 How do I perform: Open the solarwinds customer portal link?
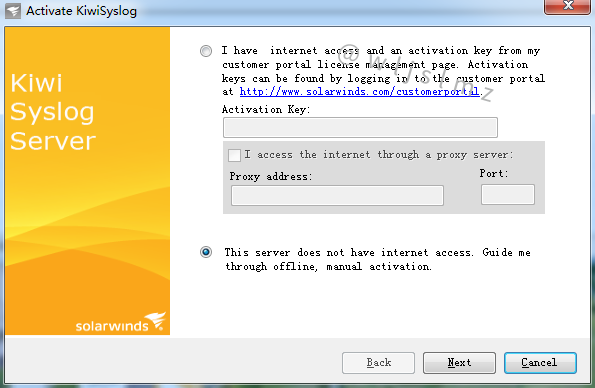359,91
